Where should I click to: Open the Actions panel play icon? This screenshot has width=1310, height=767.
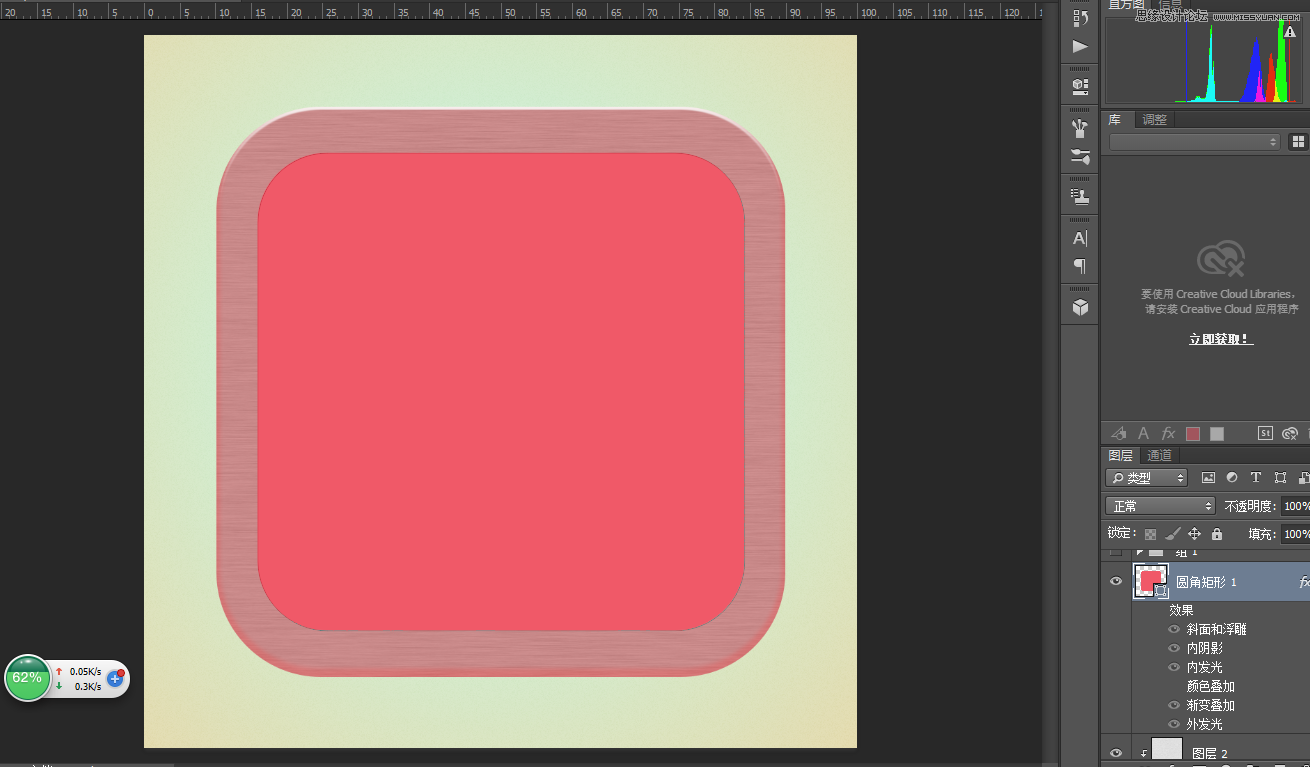1080,46
